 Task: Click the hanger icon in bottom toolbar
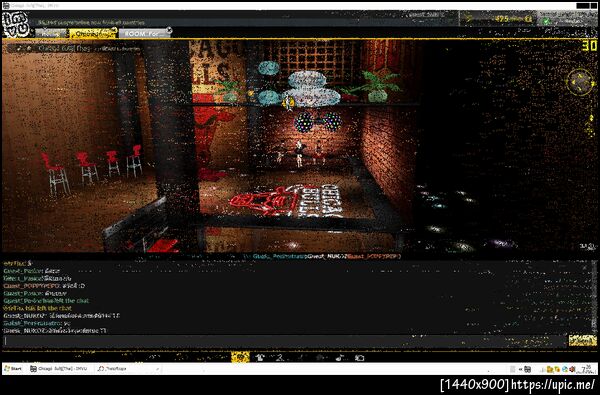(280, 357)
